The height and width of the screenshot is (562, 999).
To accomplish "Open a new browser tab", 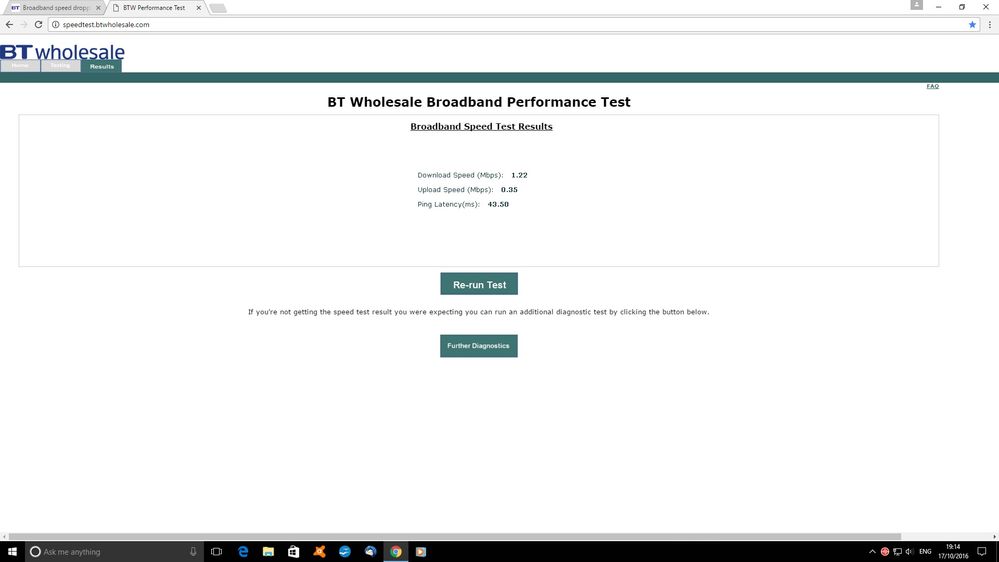I will pyautogui.click(x=218, y=8).
